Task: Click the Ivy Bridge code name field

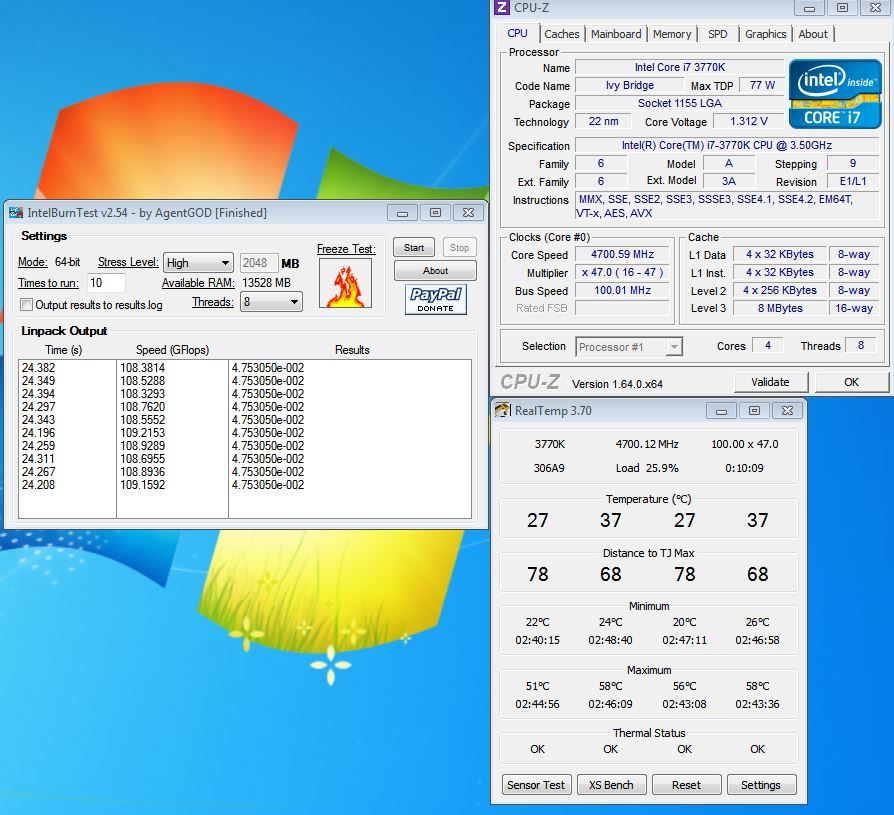Action: click(x=629, y=86)
